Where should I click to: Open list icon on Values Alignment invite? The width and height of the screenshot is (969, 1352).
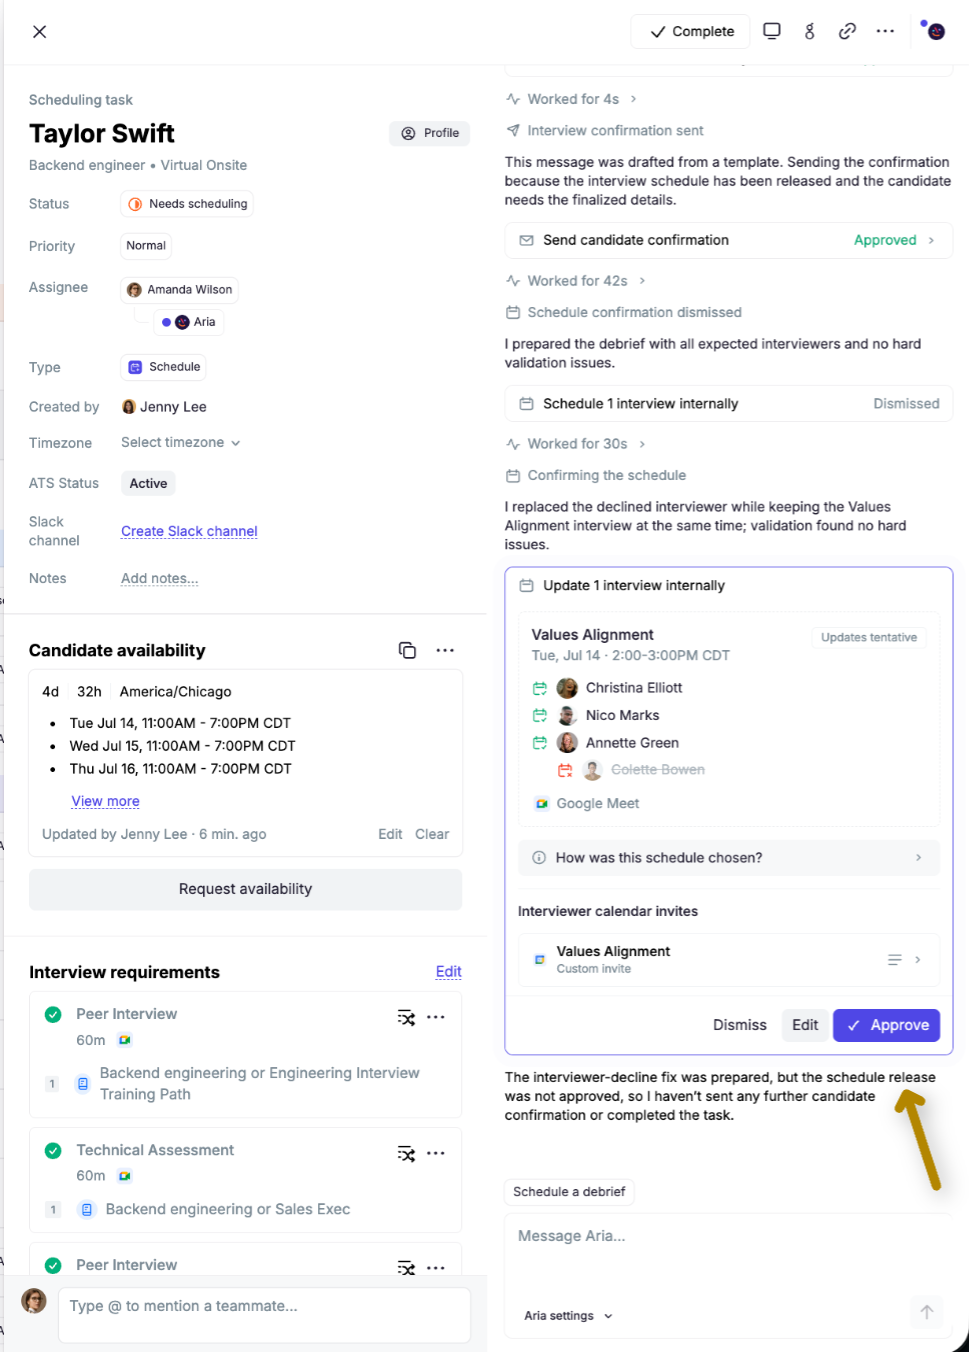coord(895,960)
